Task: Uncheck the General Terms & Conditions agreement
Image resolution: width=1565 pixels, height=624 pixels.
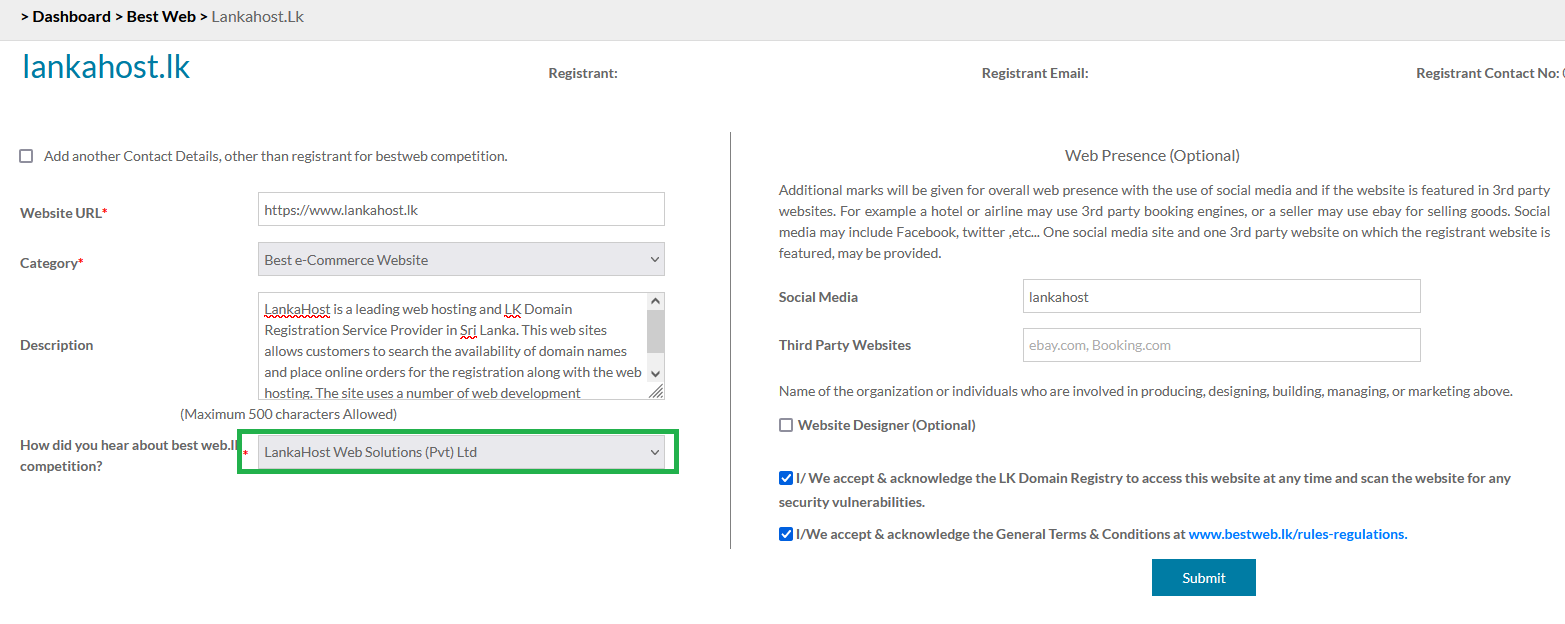Action: click(x=786, y=534)
